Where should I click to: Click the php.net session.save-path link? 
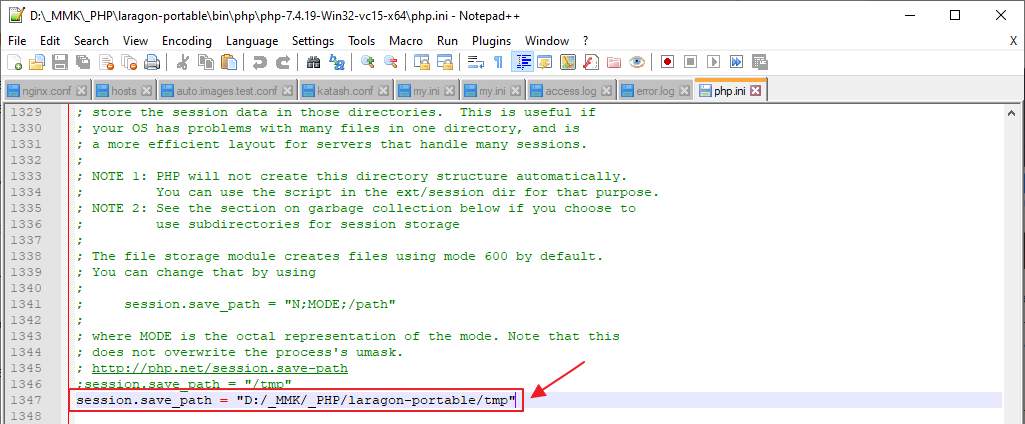pyautogui.click(x=219, y=368)
